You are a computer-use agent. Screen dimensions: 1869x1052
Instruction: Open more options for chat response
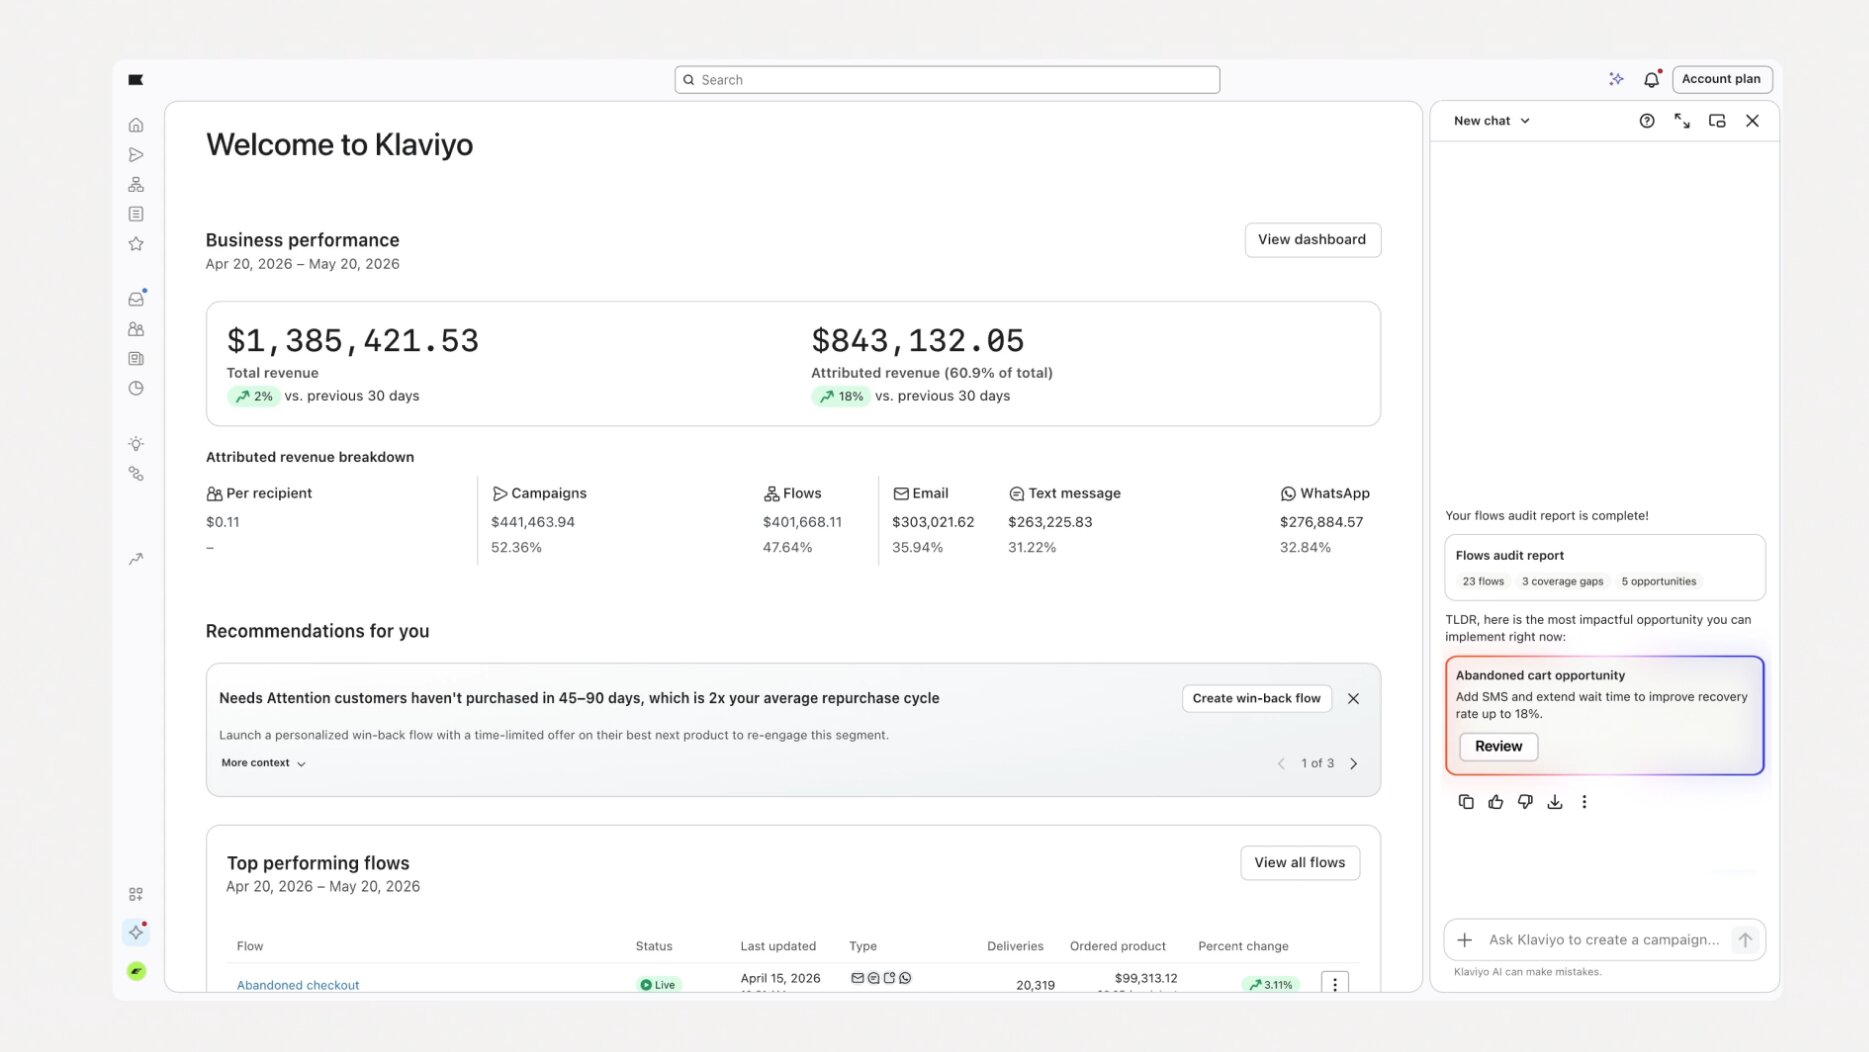1584,802
